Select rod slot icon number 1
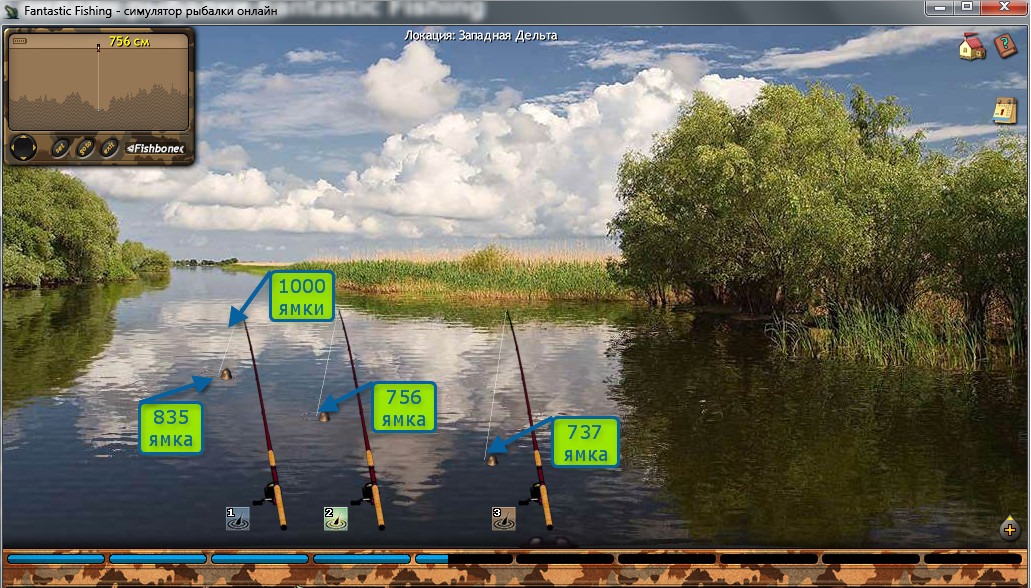Screen dimensions: 1031x588 pos(237,518)
